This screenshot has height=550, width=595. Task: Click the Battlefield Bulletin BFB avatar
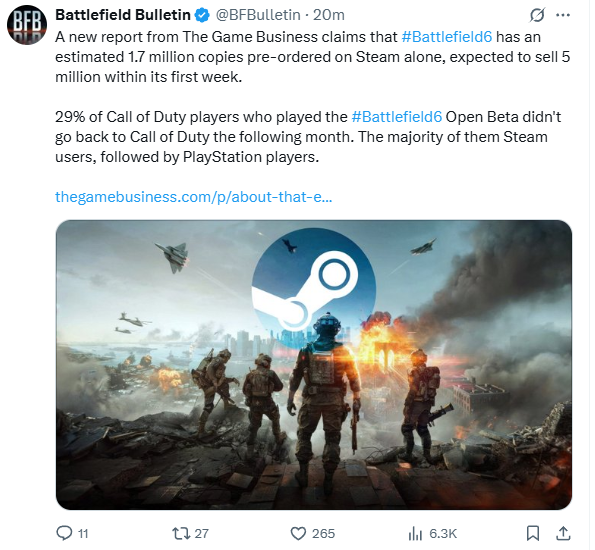[x=27, y=25]
